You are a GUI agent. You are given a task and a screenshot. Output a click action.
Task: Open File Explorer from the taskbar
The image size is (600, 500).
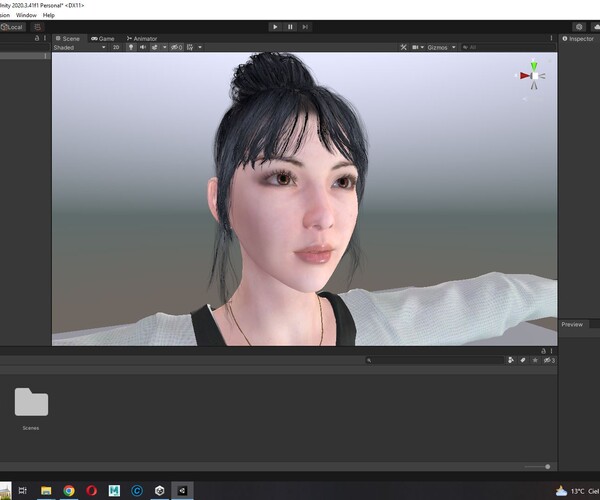(46, 490)
